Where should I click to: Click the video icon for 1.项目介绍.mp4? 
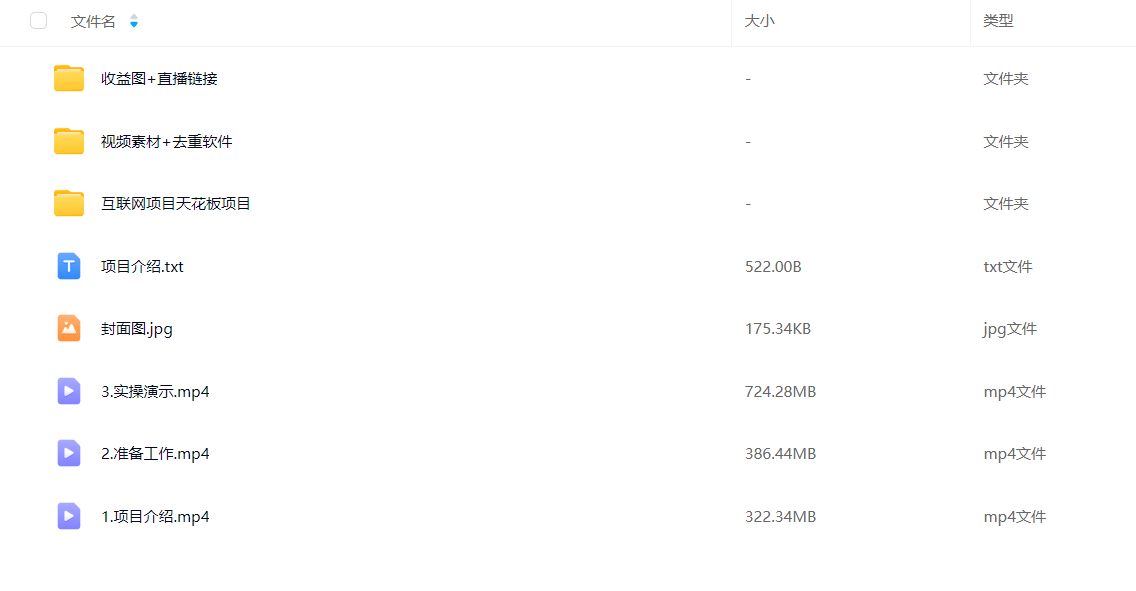[x=69, y=516]
